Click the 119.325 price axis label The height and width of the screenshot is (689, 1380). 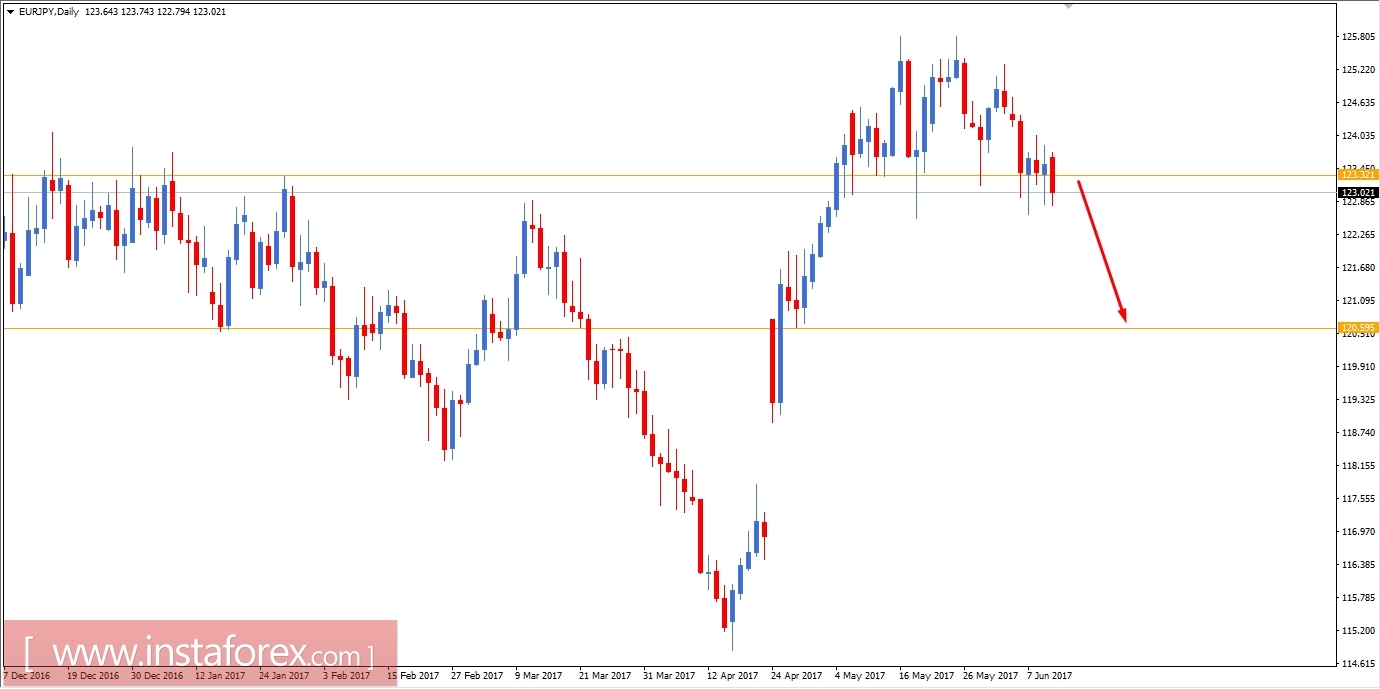1360,400
